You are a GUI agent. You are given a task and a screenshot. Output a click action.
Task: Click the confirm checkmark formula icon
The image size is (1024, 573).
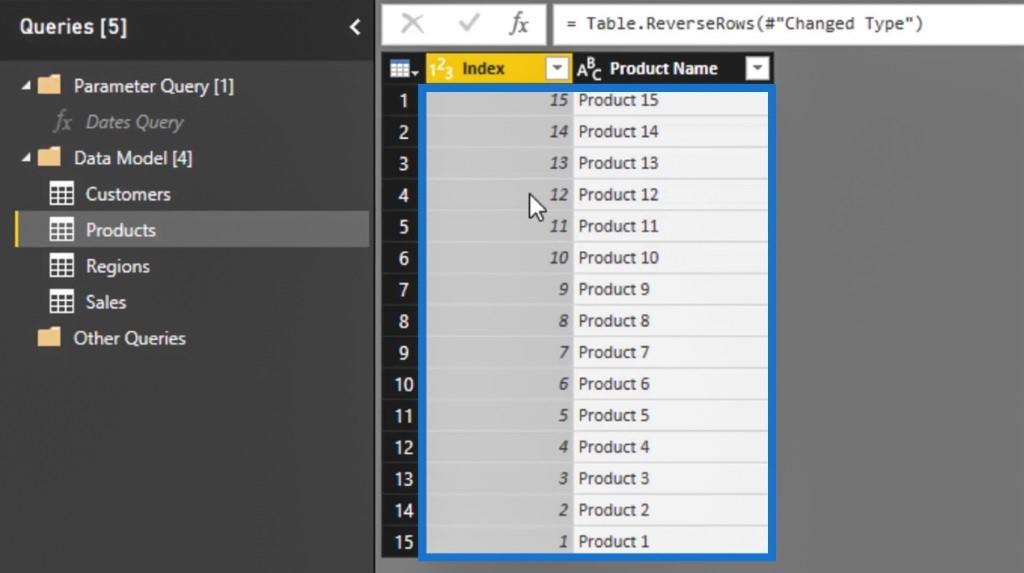469,24
